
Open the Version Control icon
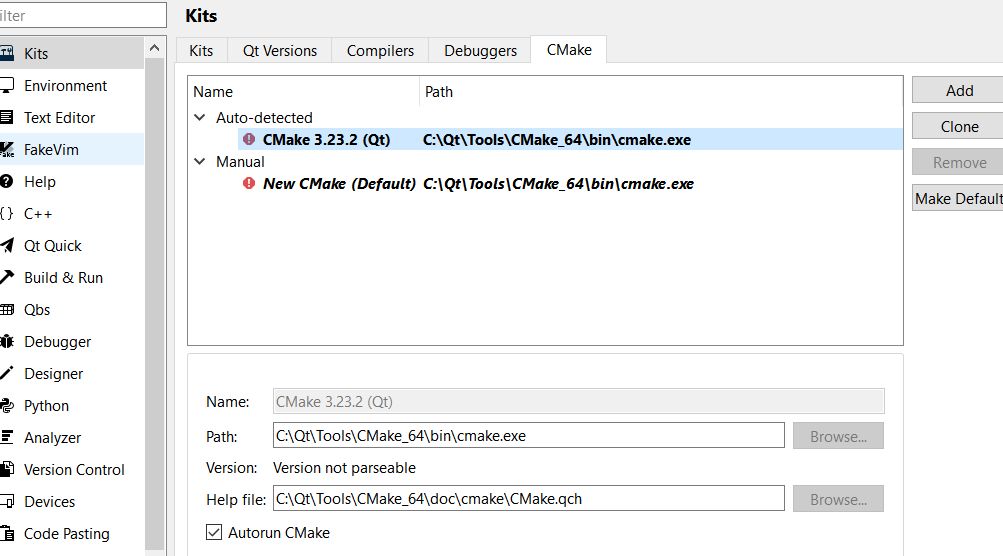click(6, 469)
